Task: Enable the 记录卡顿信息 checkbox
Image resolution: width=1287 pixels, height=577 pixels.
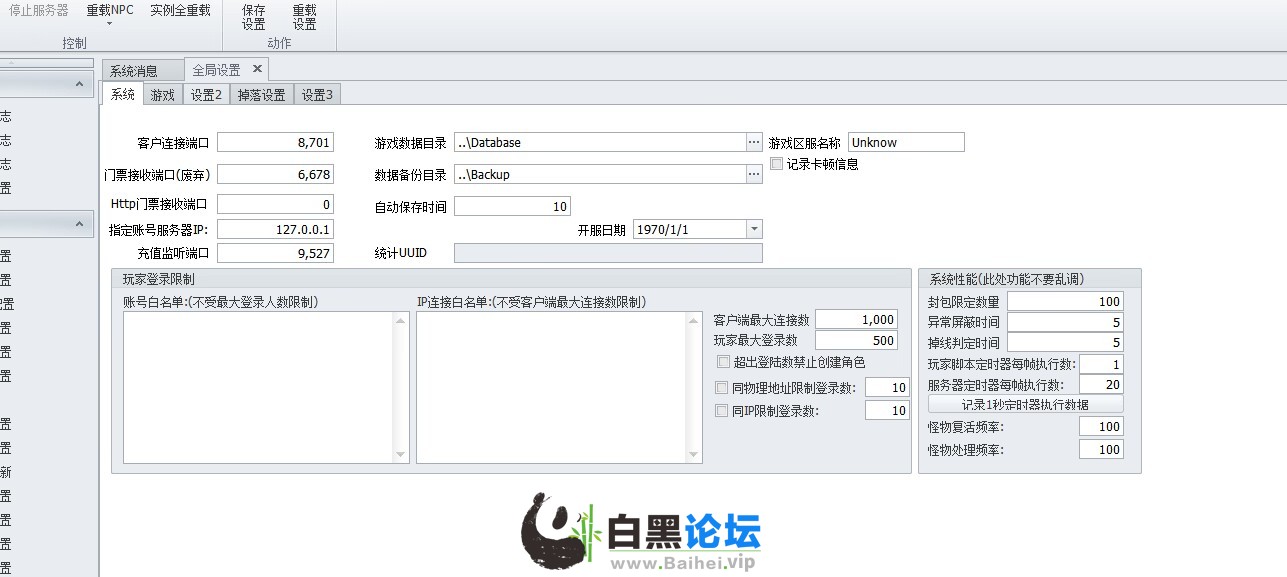Action: pos(777,164)
